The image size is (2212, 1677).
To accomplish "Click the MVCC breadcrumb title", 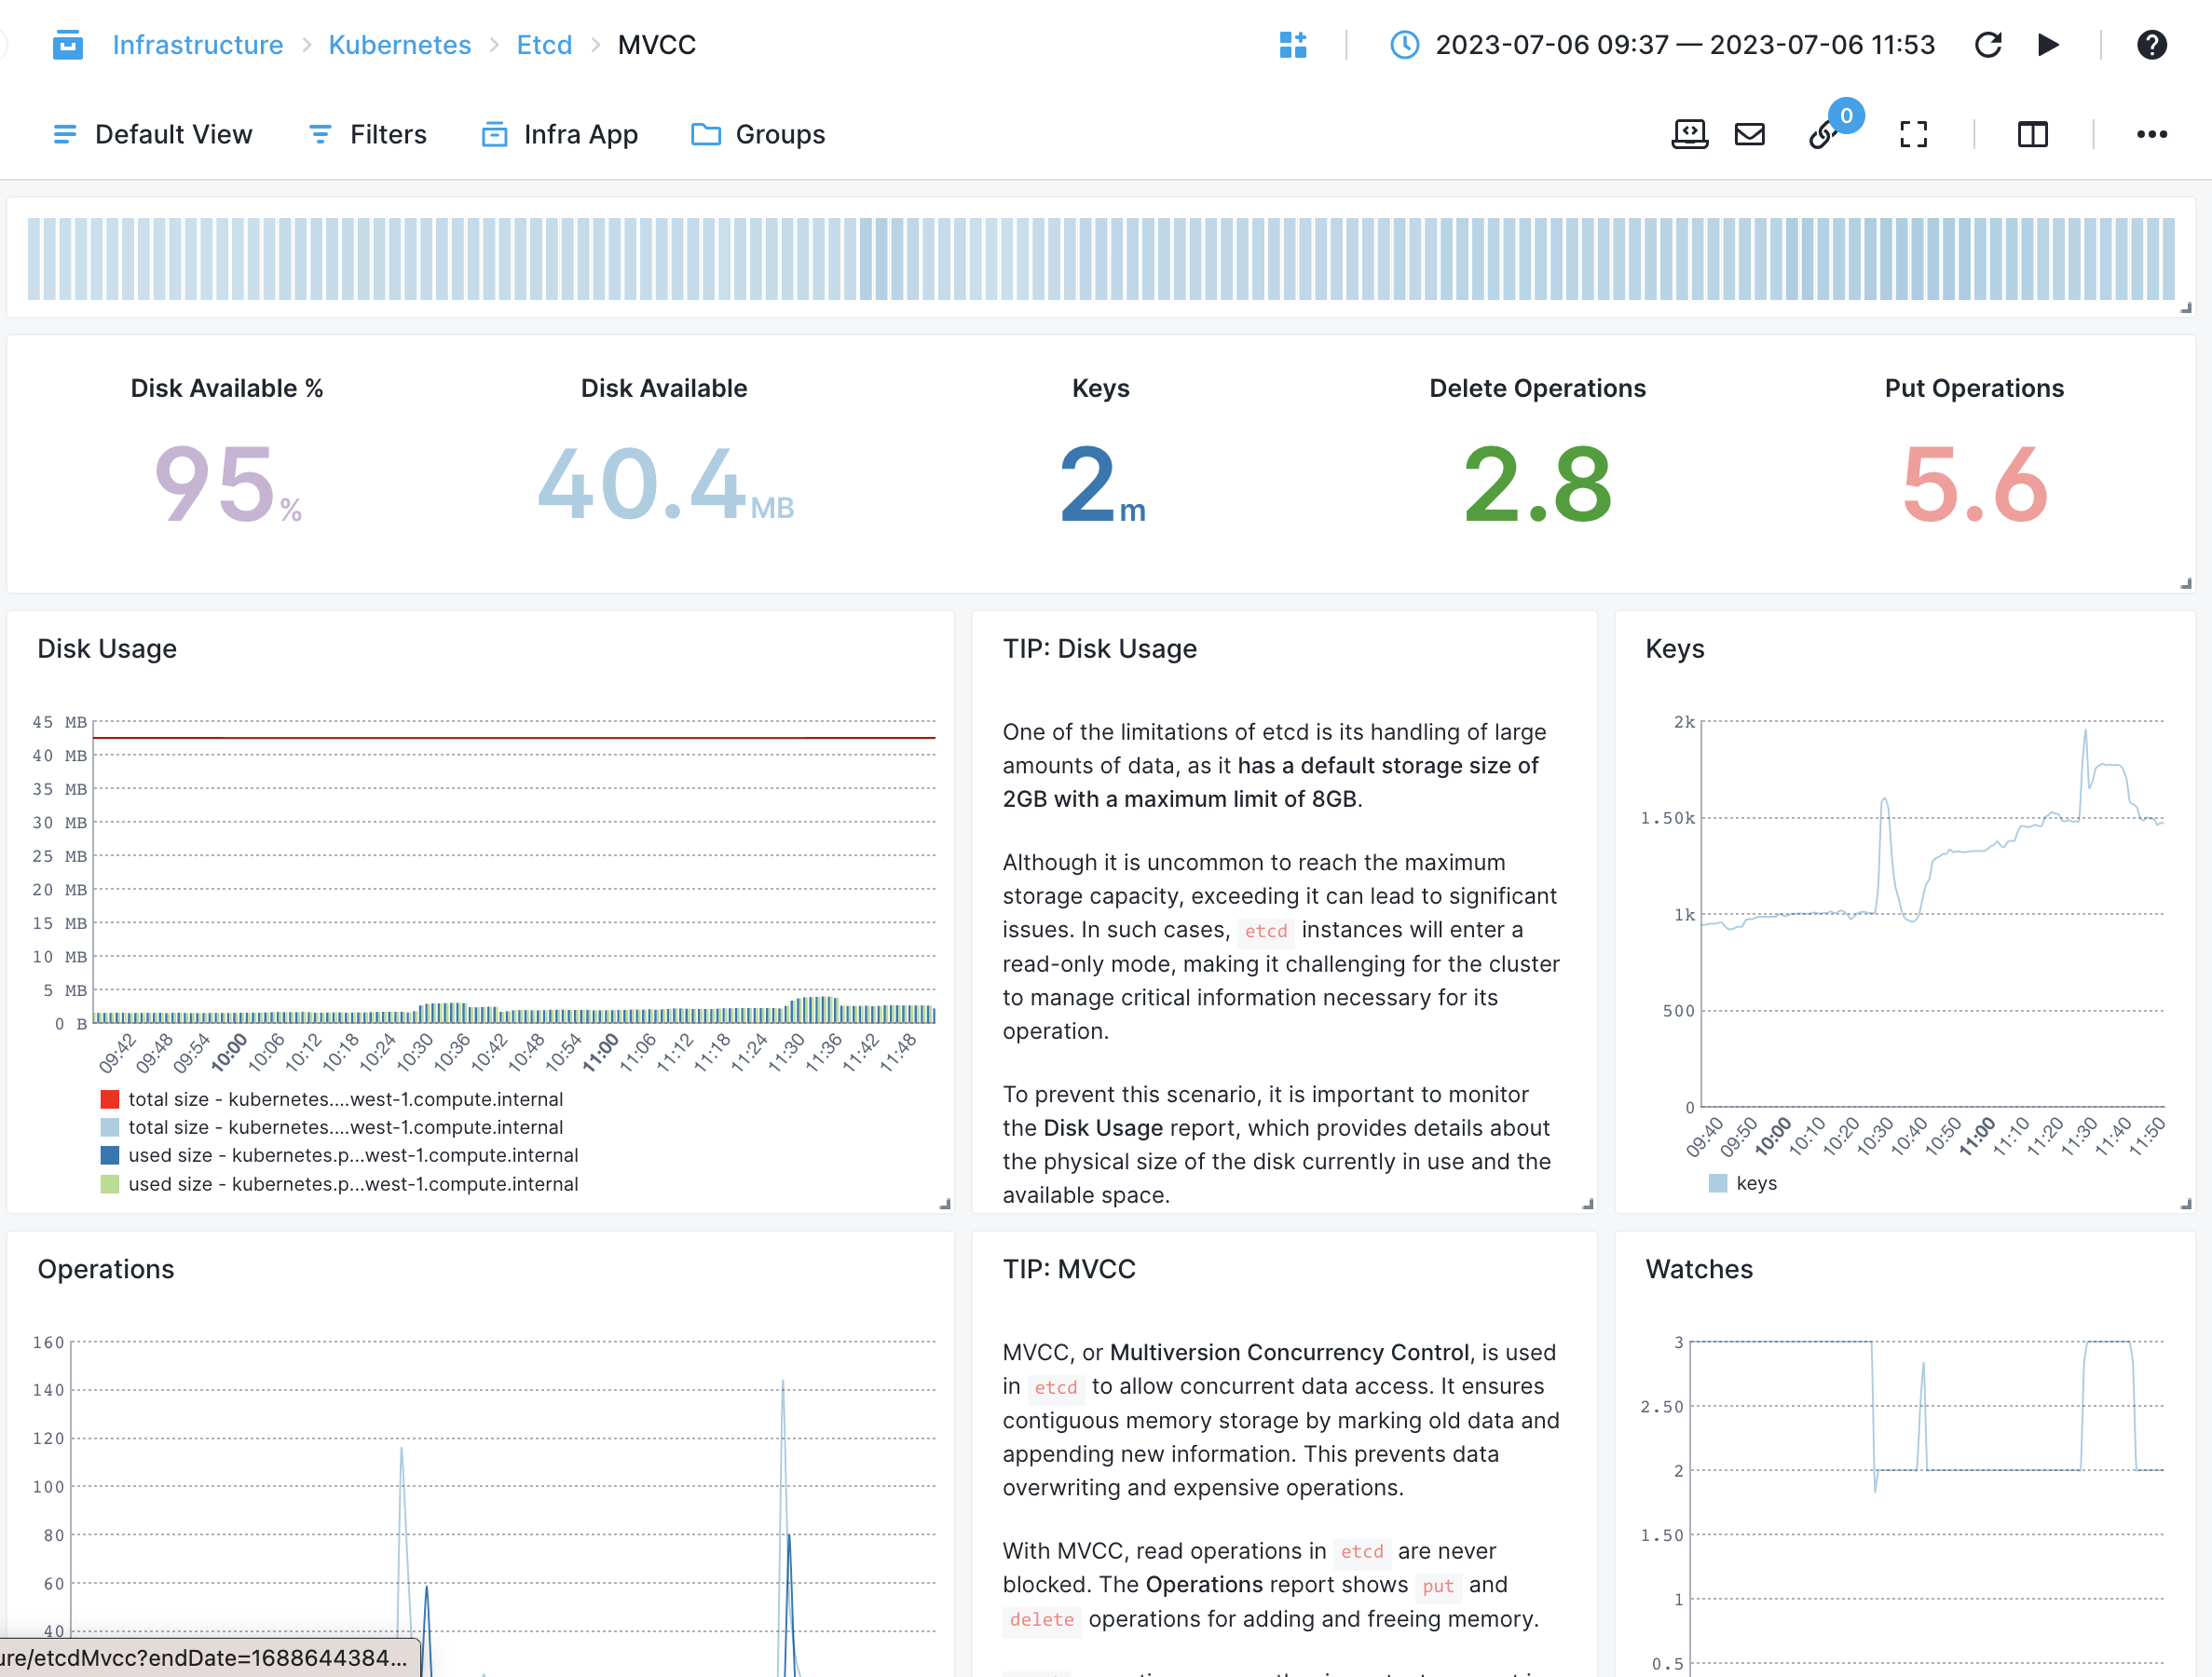I will coord(656,45).
